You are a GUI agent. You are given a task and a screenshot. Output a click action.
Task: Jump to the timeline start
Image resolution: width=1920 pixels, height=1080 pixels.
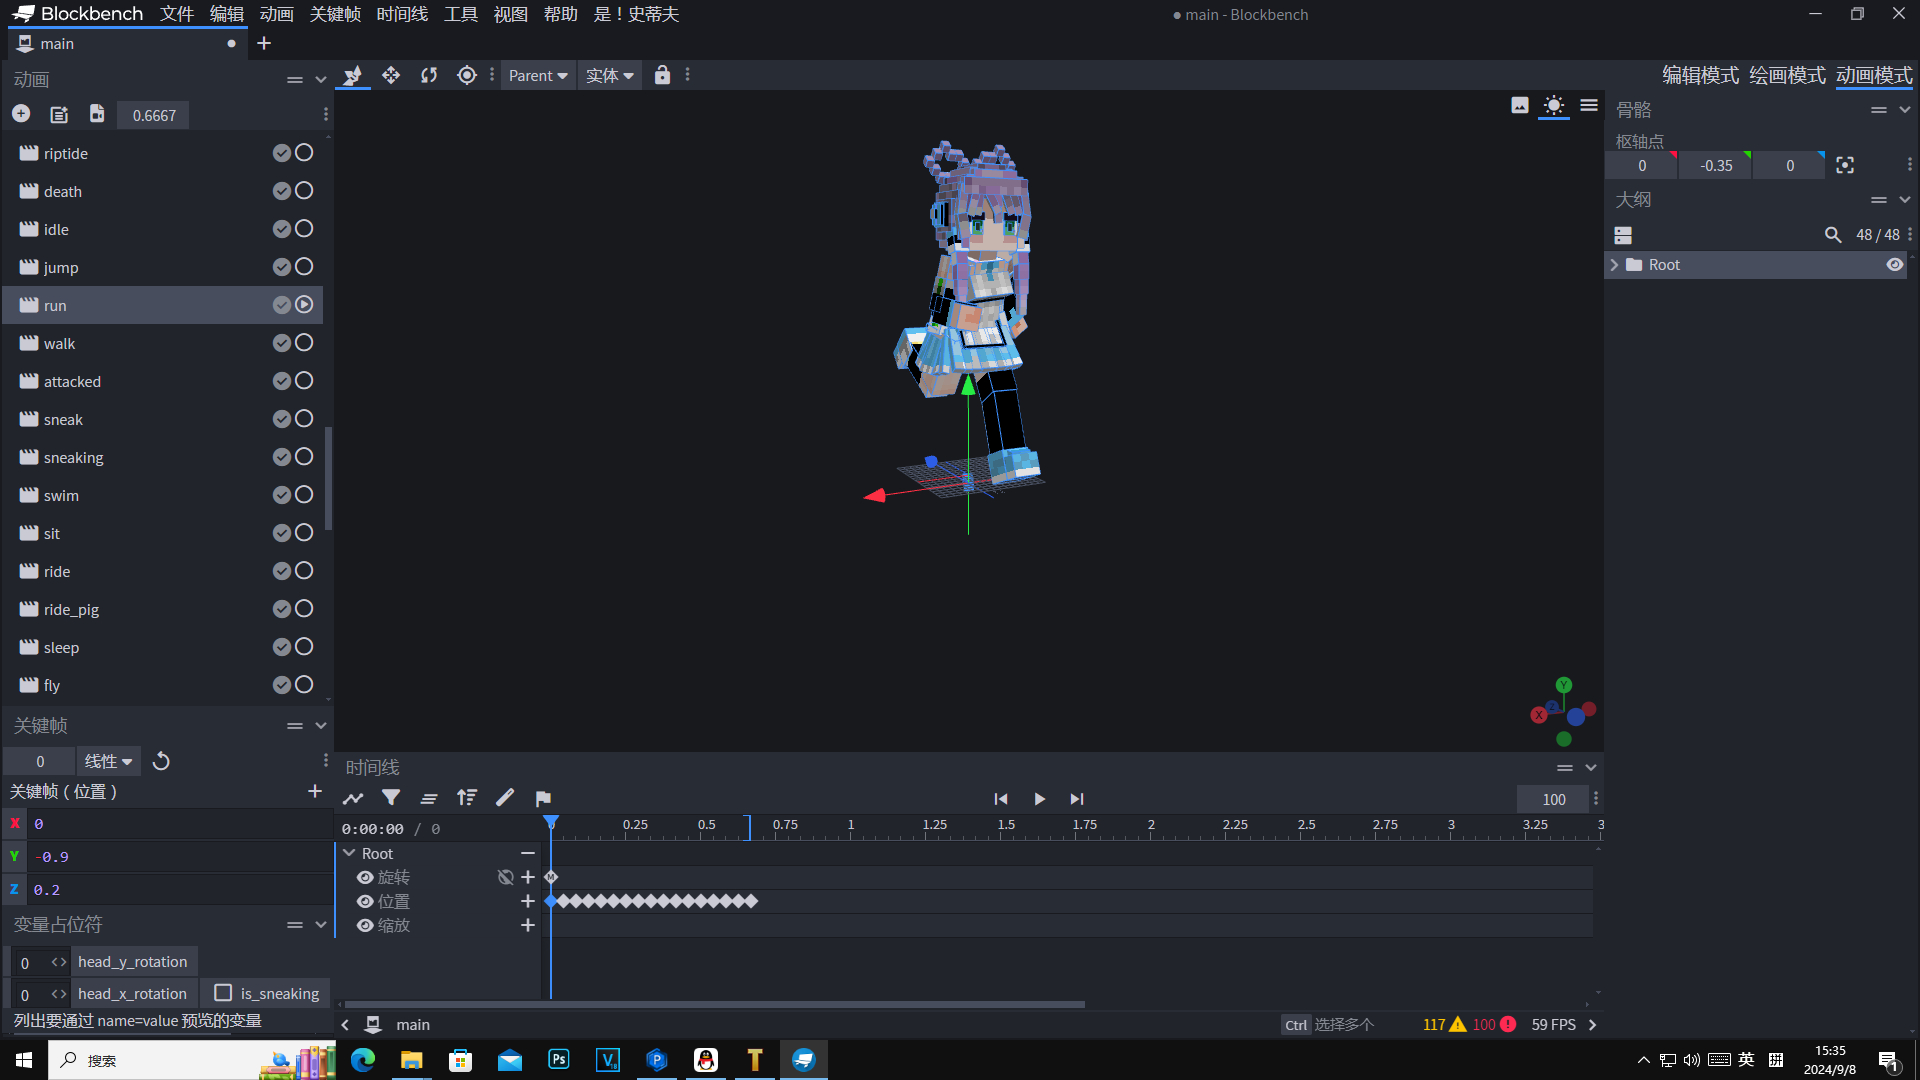pyautogui.click(x=1001, y=798)
